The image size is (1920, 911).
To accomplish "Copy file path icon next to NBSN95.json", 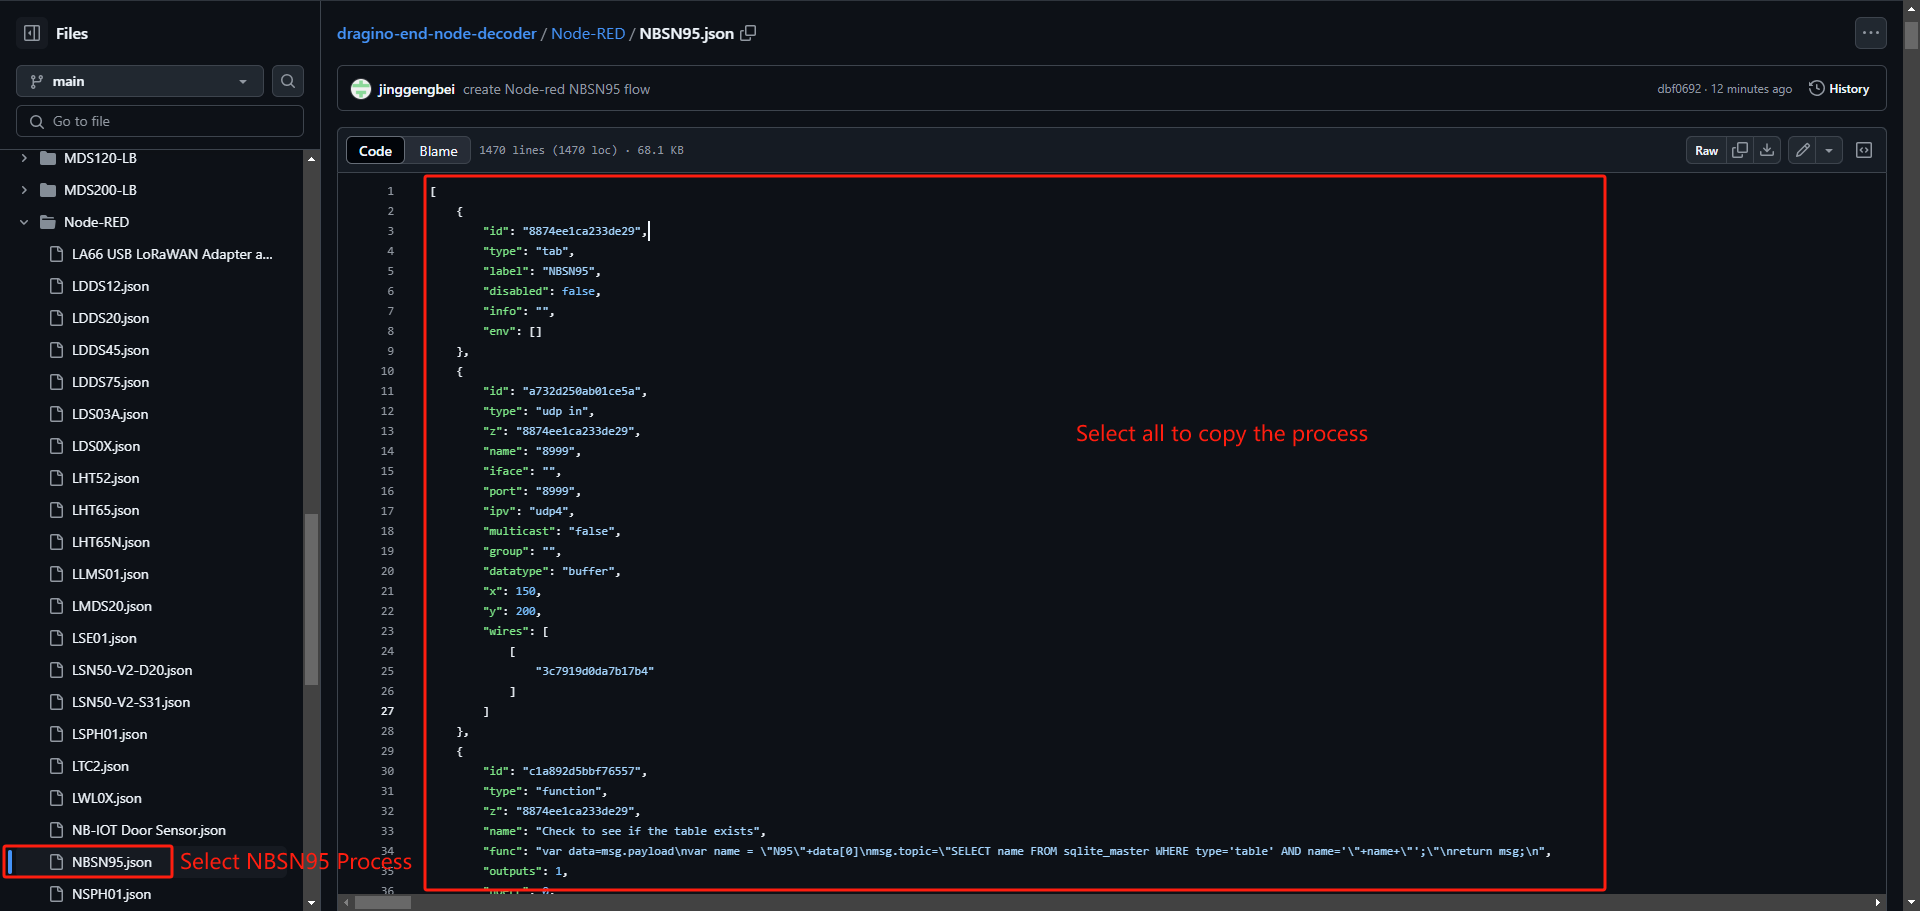I will (748, 33).
